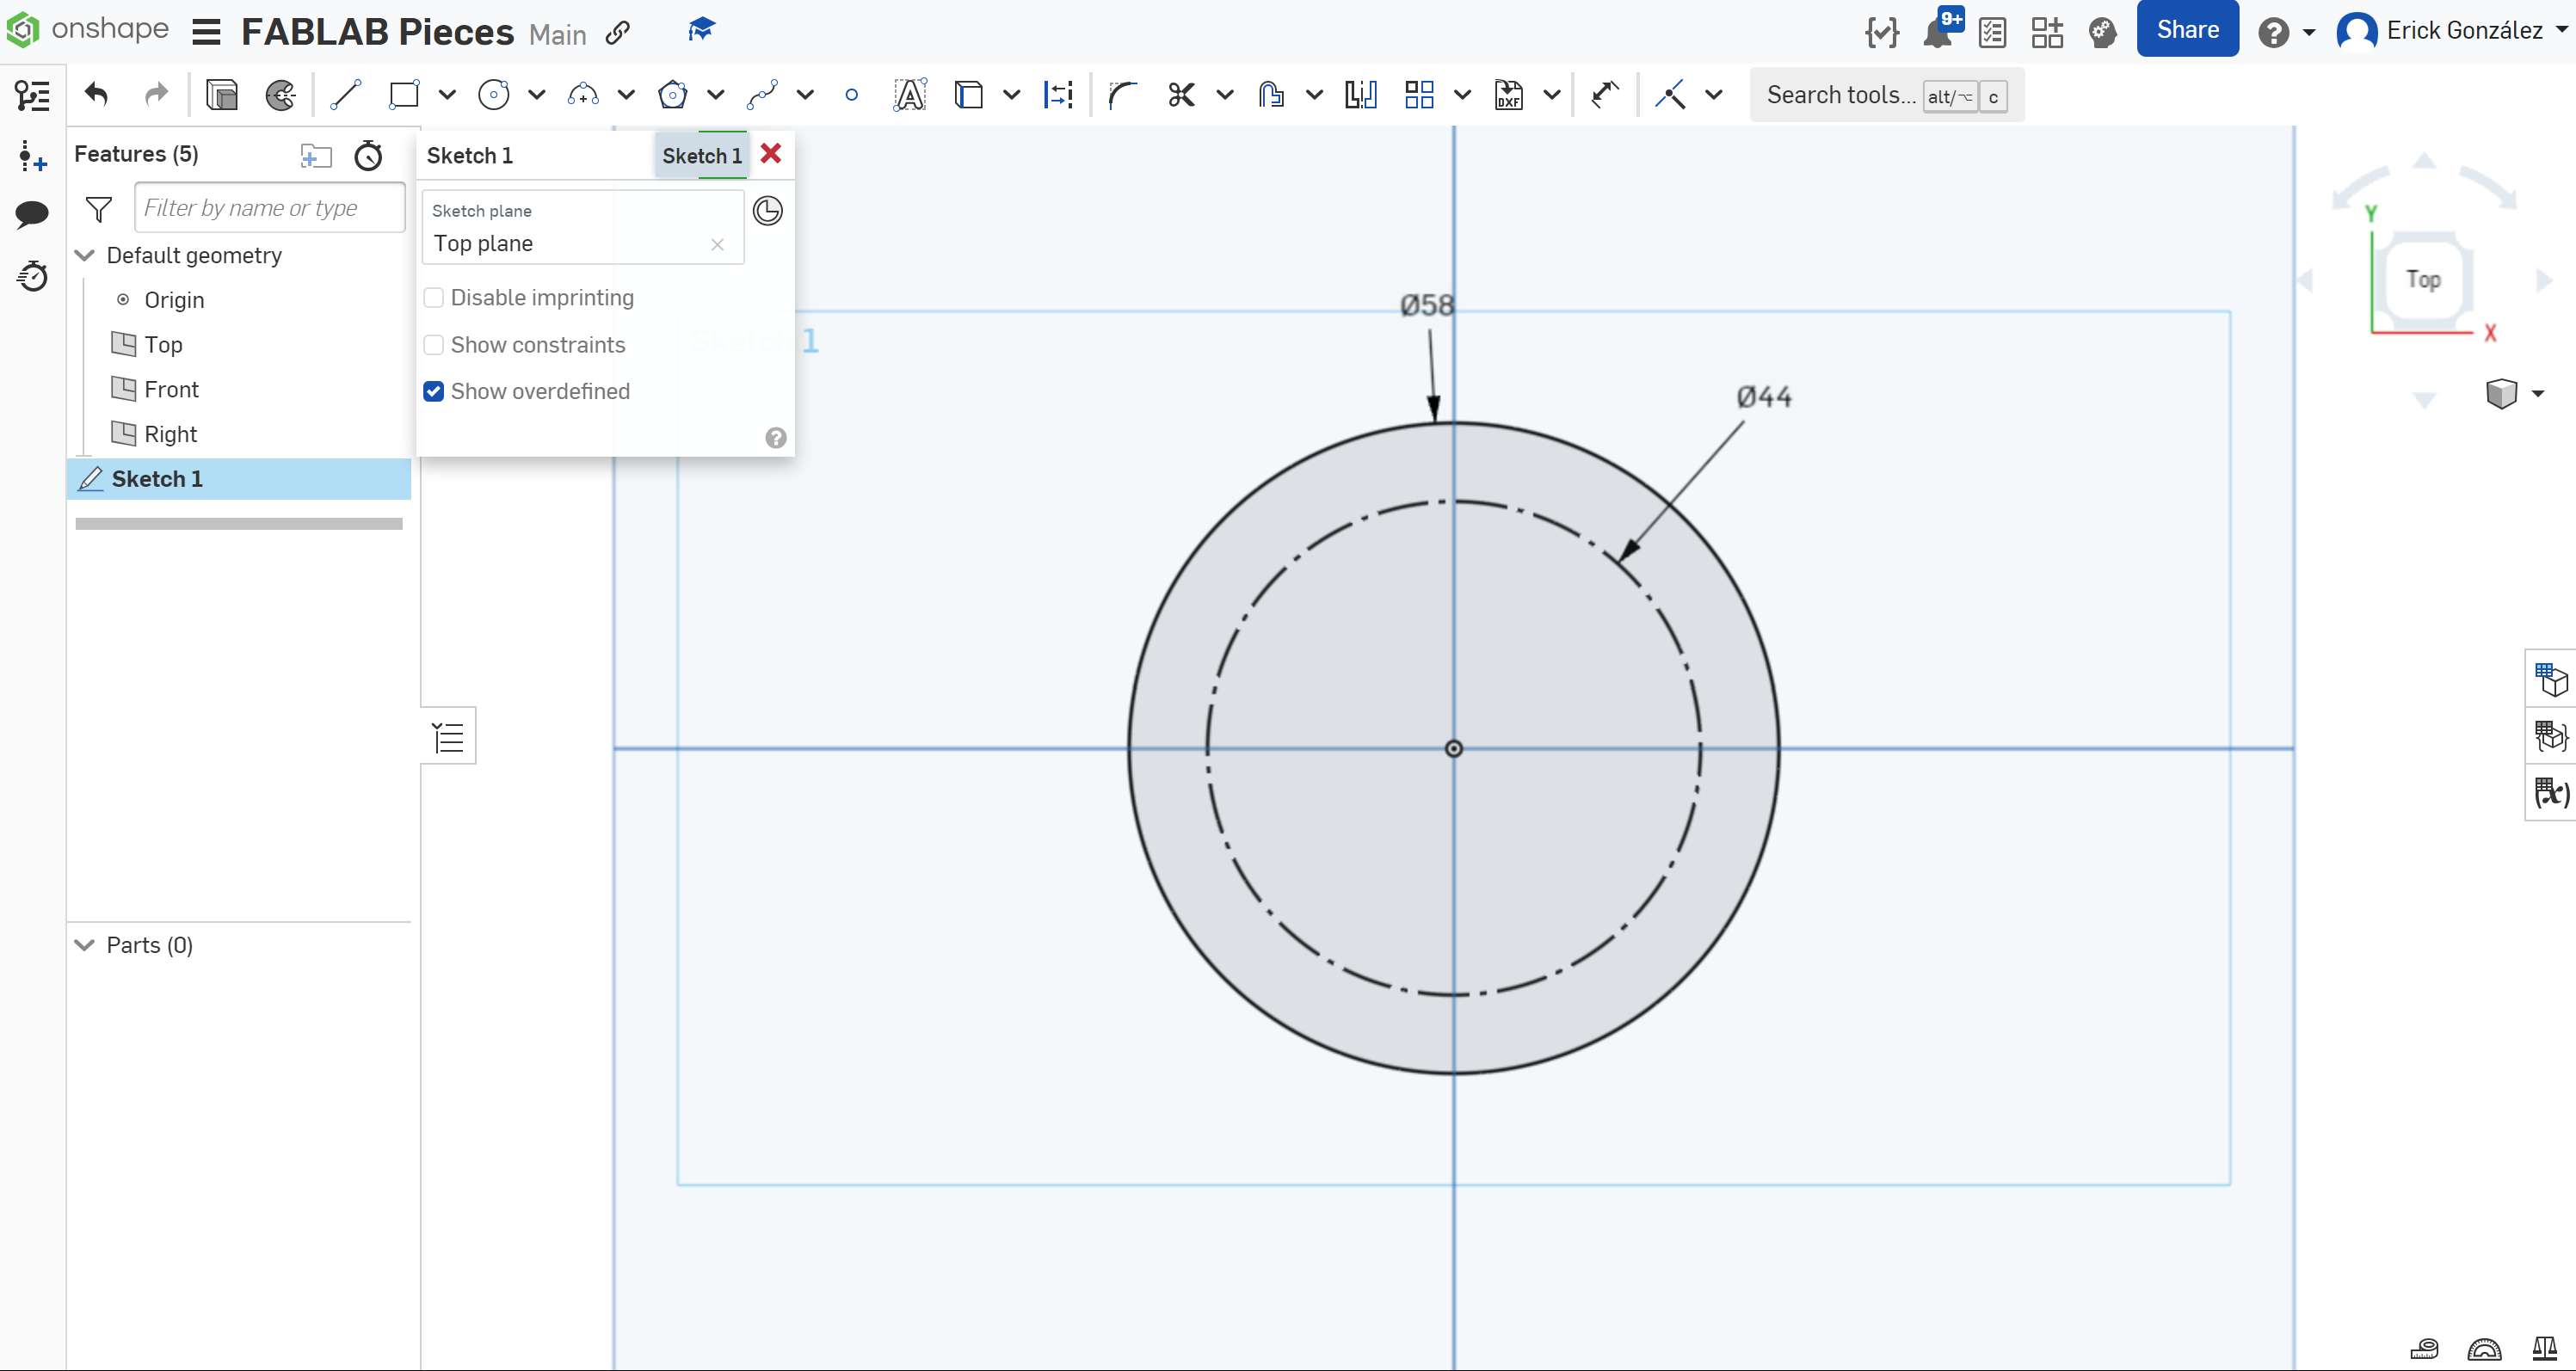Select the Linear pattern tool
The image size is (2576, 1371).
(1420, 95)
